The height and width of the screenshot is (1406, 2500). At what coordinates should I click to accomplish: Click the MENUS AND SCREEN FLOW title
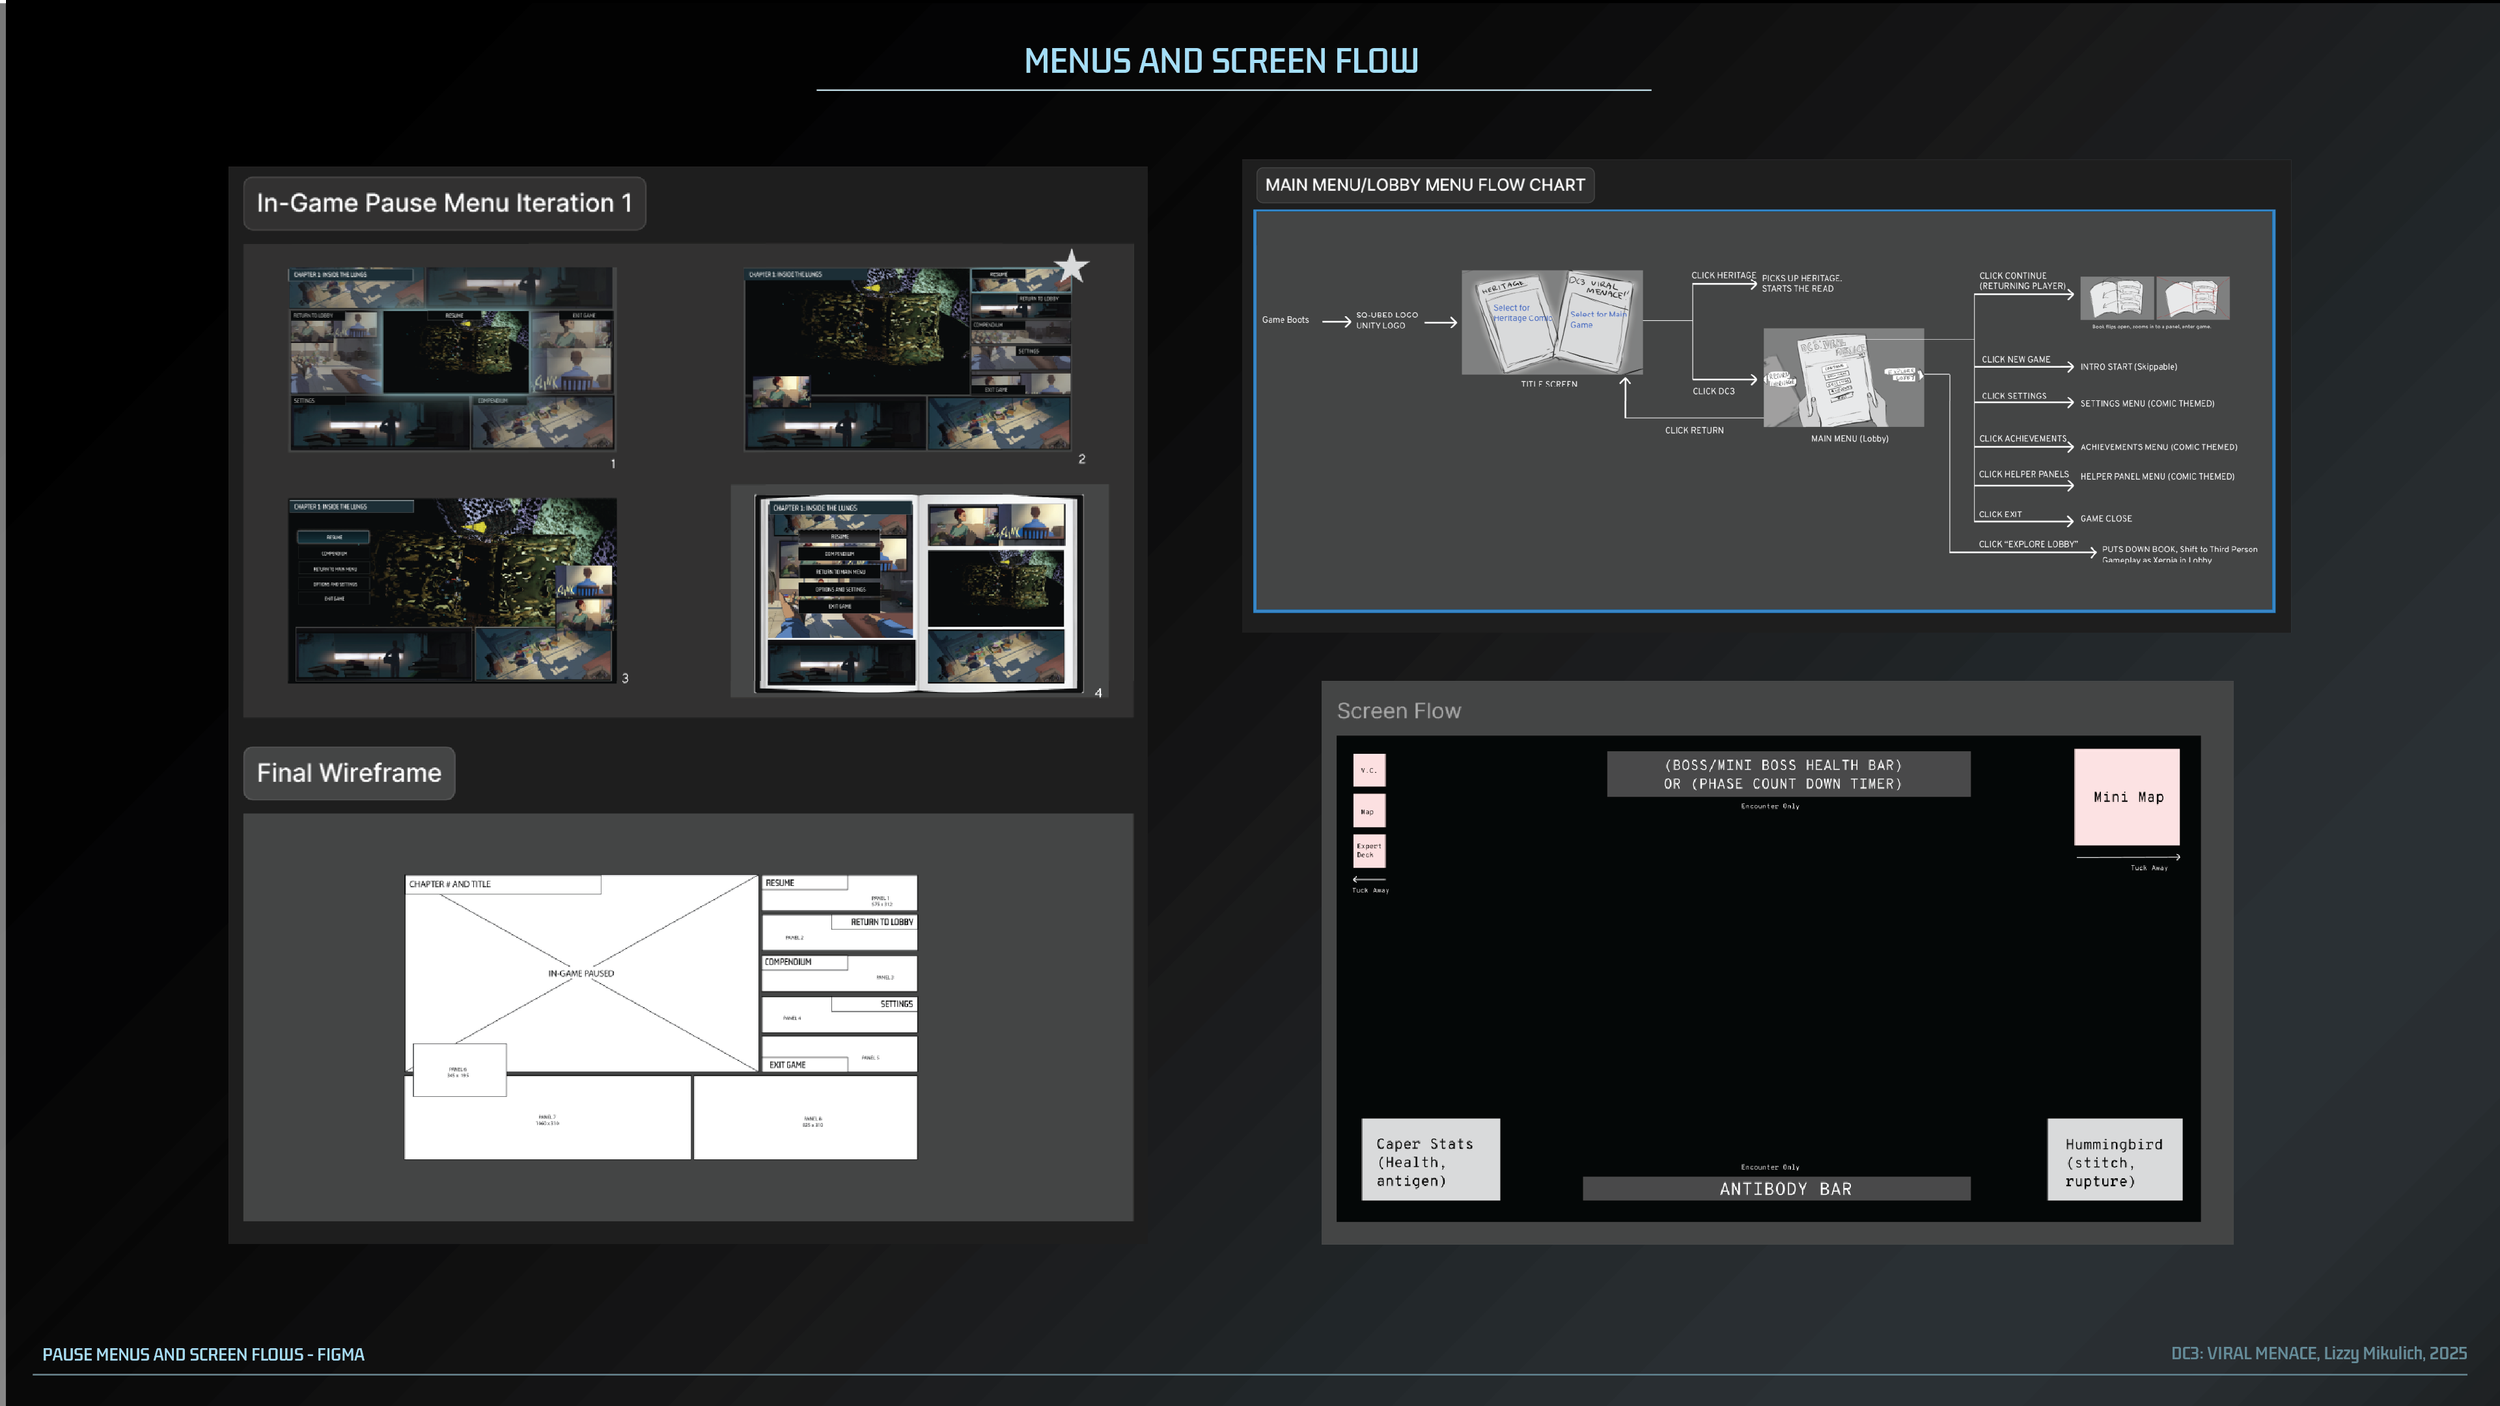pos(1221,61)
